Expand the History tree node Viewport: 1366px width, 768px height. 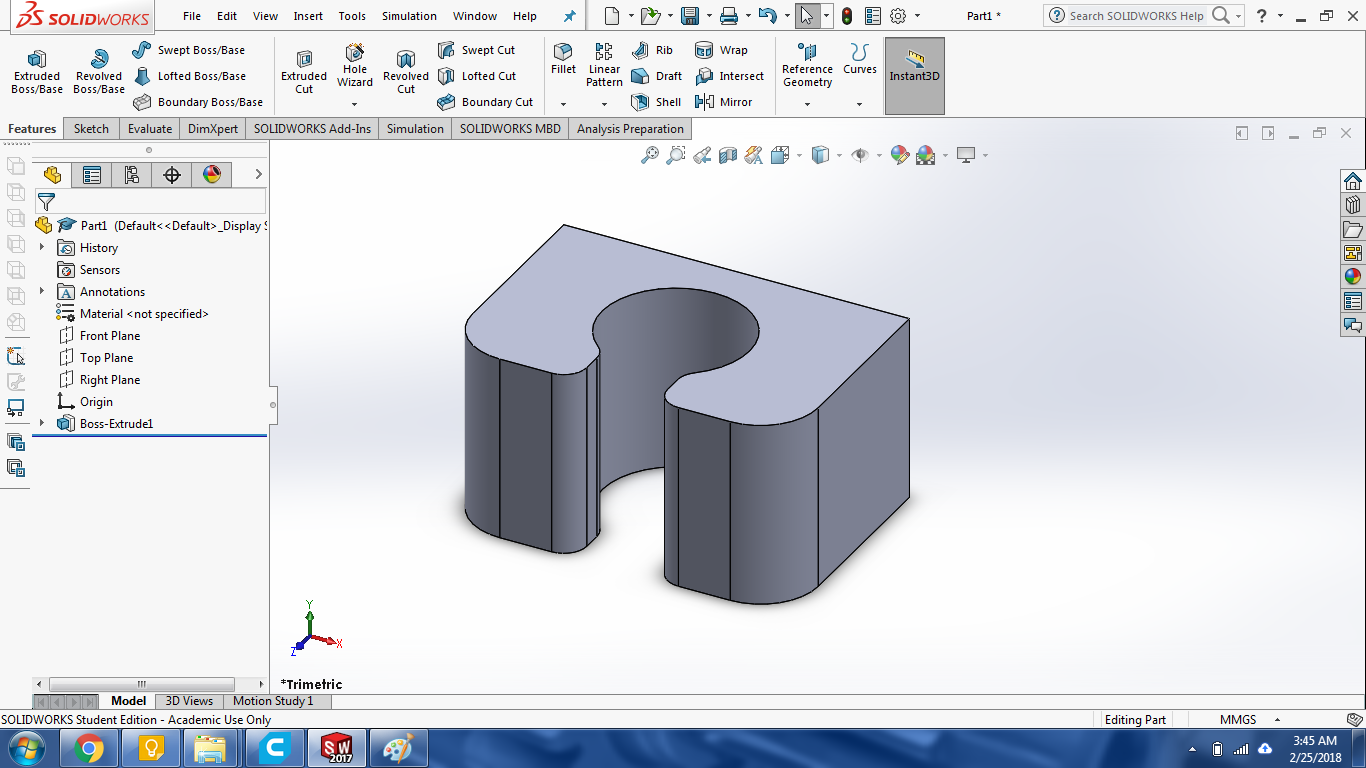[42, 247]
